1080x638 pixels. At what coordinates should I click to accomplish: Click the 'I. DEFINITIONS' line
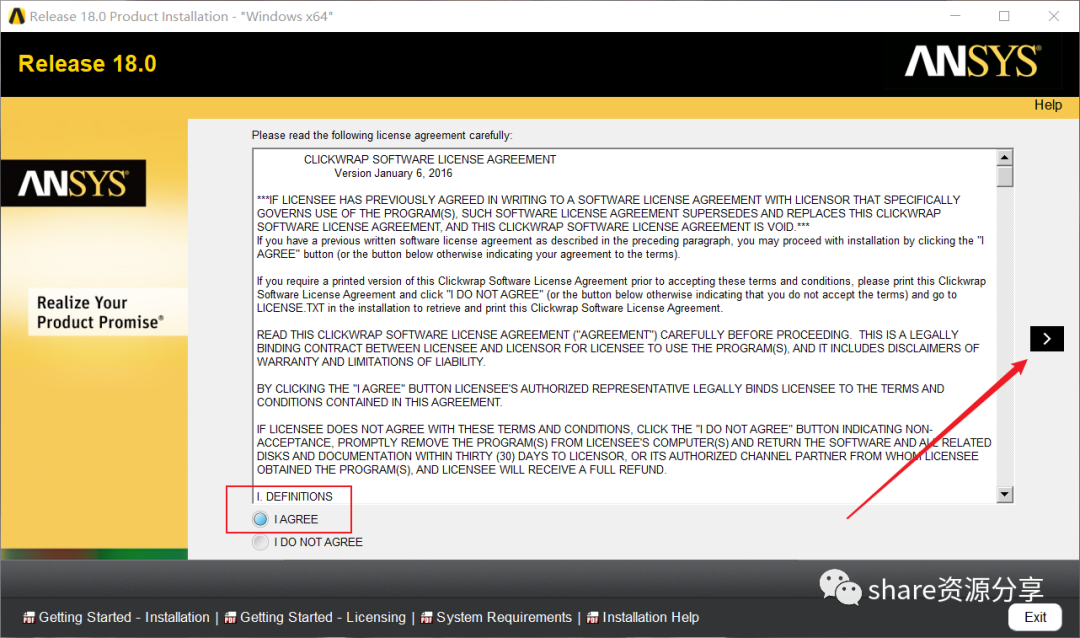(294, 496)
